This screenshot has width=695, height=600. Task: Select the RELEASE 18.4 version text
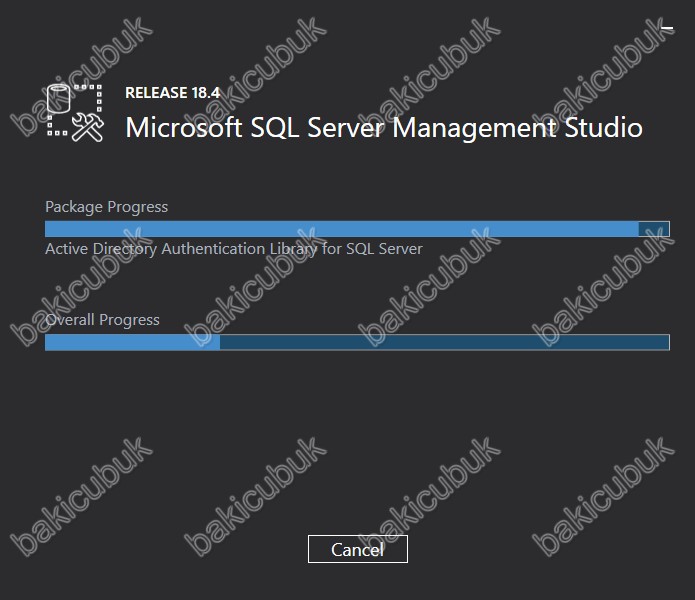tap(172, 93)
